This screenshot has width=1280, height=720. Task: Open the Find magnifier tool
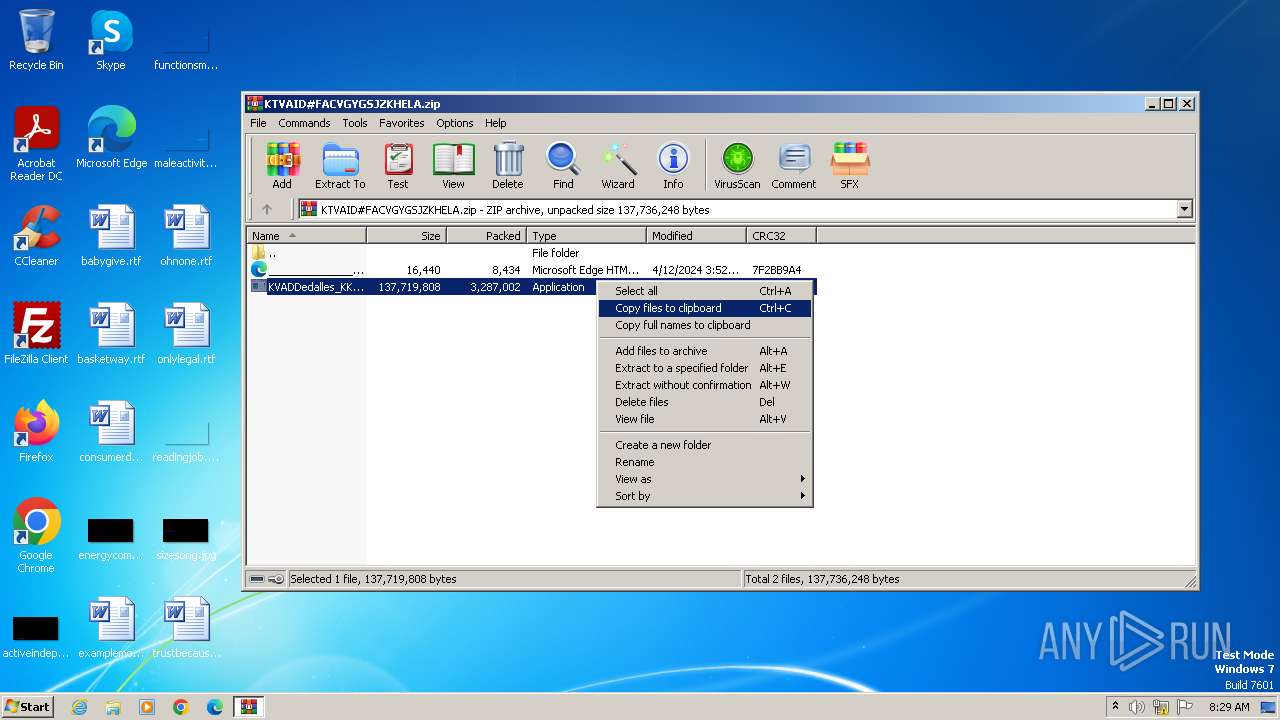[563, 166]
